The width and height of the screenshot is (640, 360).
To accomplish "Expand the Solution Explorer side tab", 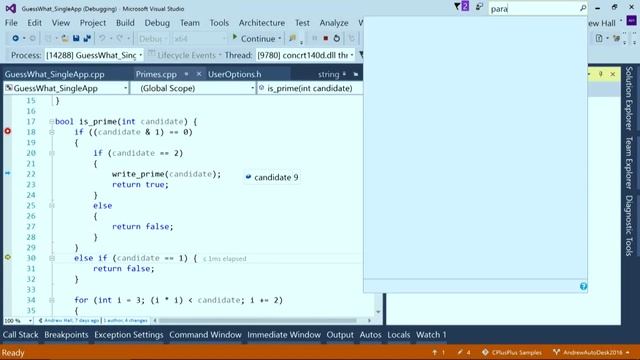I will [629, 98].
